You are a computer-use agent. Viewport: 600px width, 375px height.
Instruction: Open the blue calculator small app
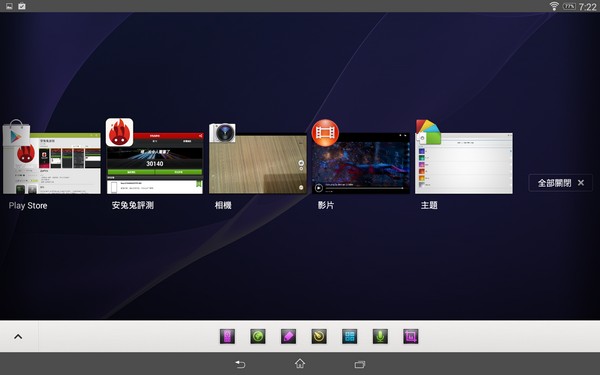pyautogui.click(x=350, y=337)
